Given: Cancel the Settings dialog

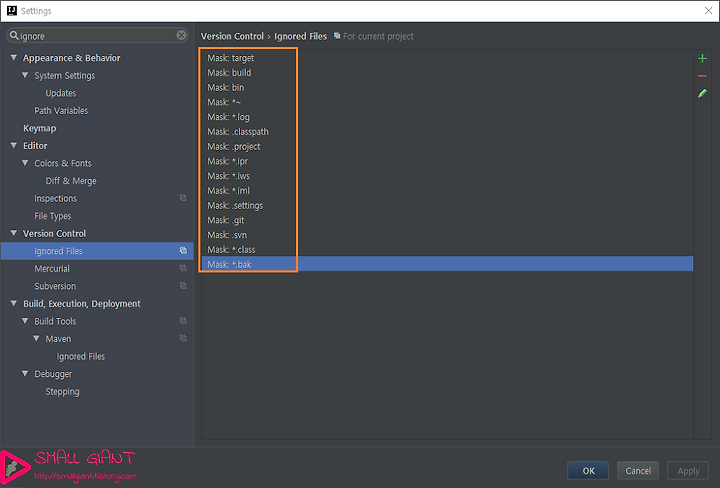Looking at the screenshot, I should pyautogui.click(x=638, y=471).
